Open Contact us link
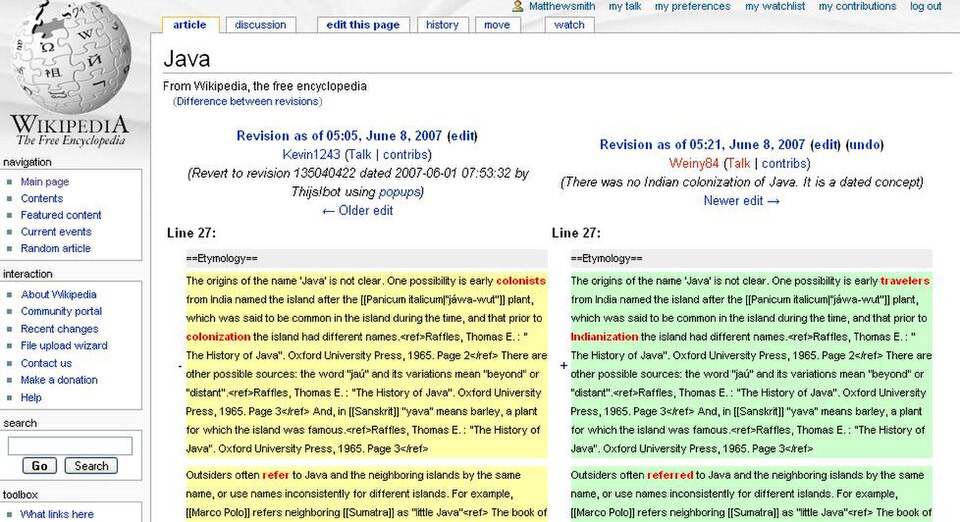This screenshot has height=522, width=960. (x=47, y=363)
